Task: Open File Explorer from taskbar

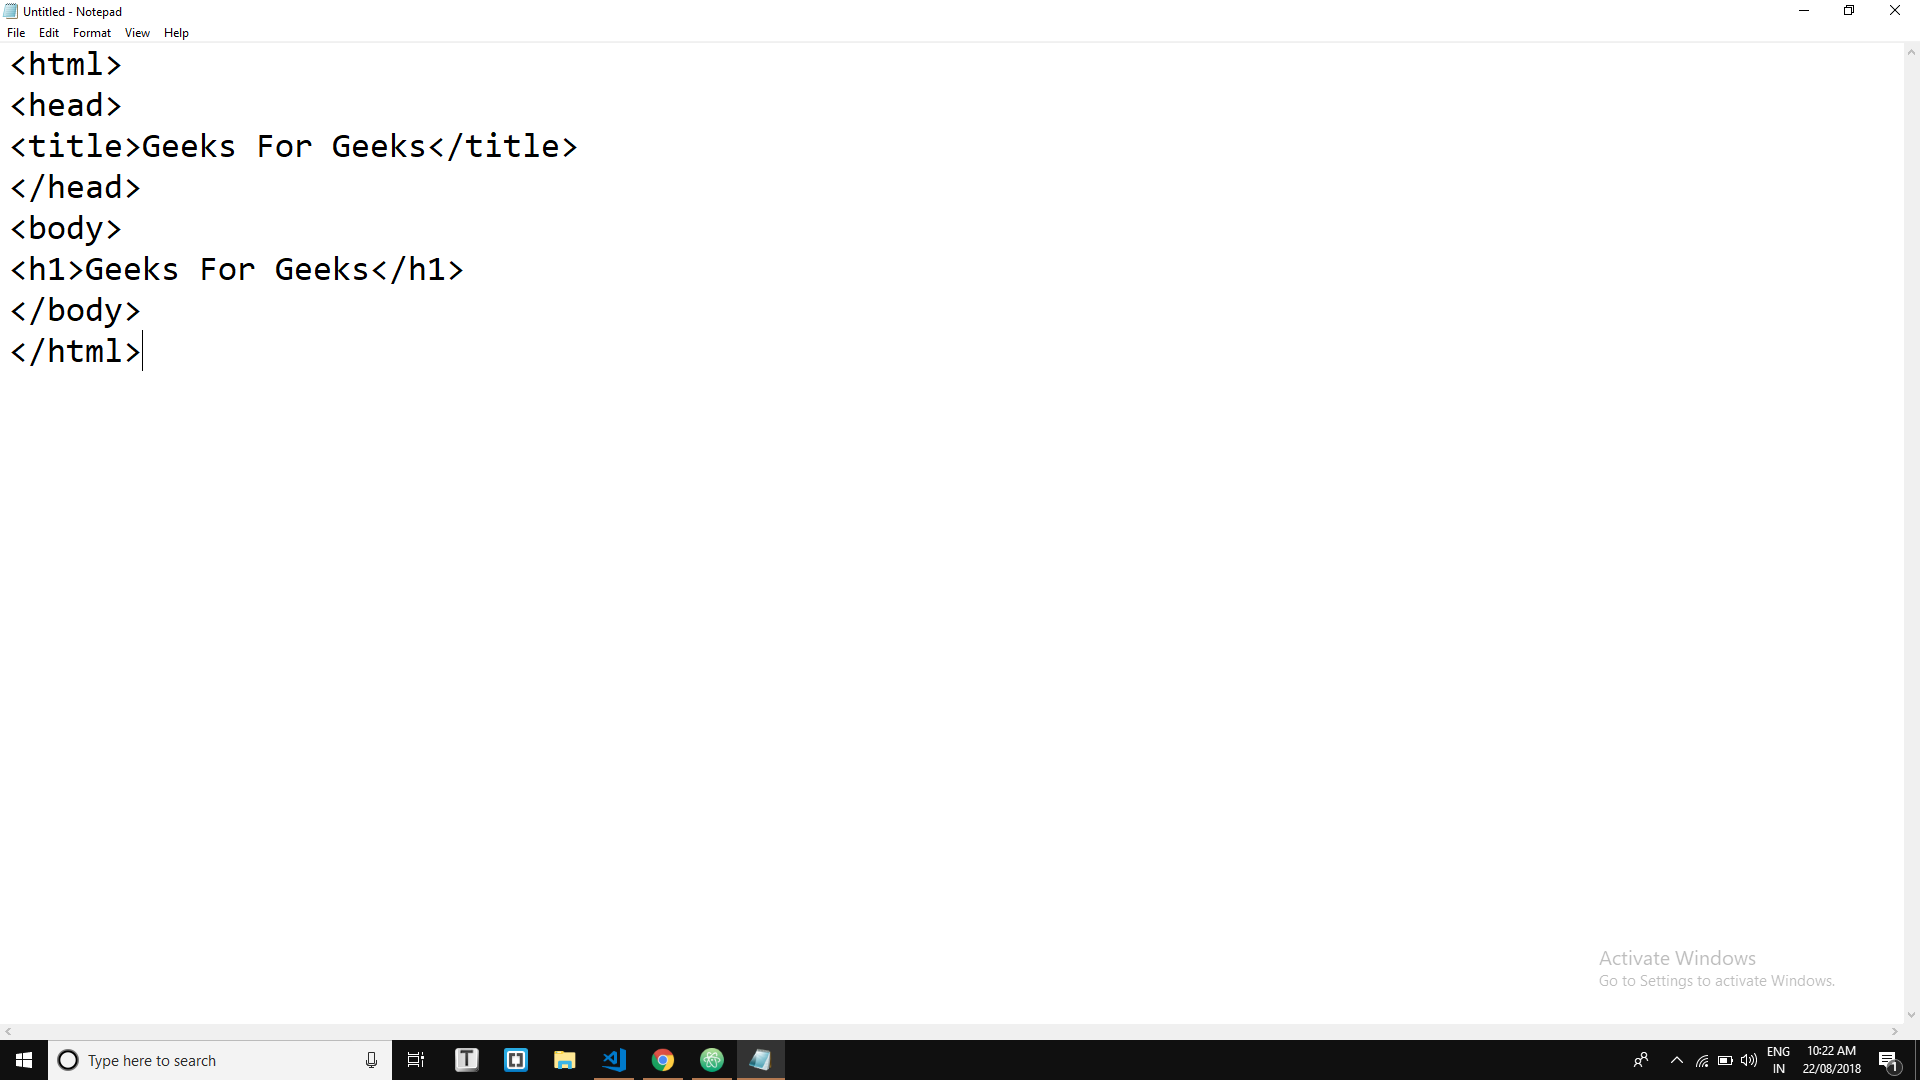Action: (x=564, y=1060)
